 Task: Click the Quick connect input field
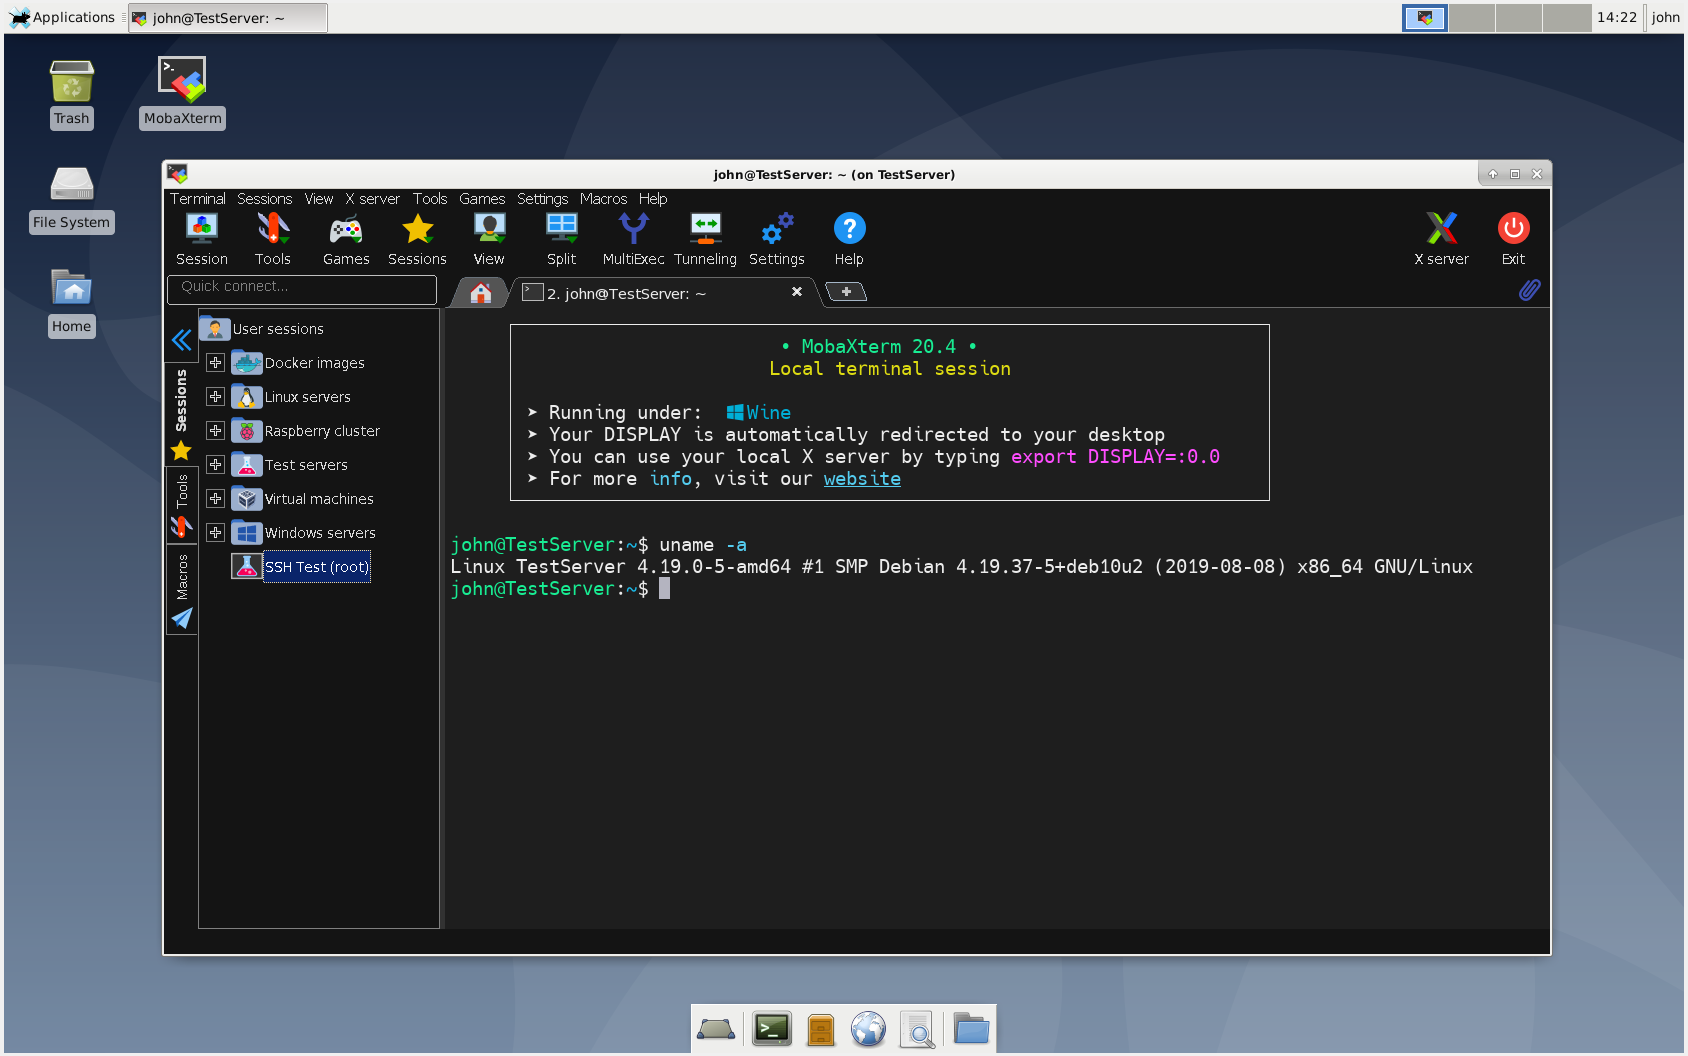[302, 289]
